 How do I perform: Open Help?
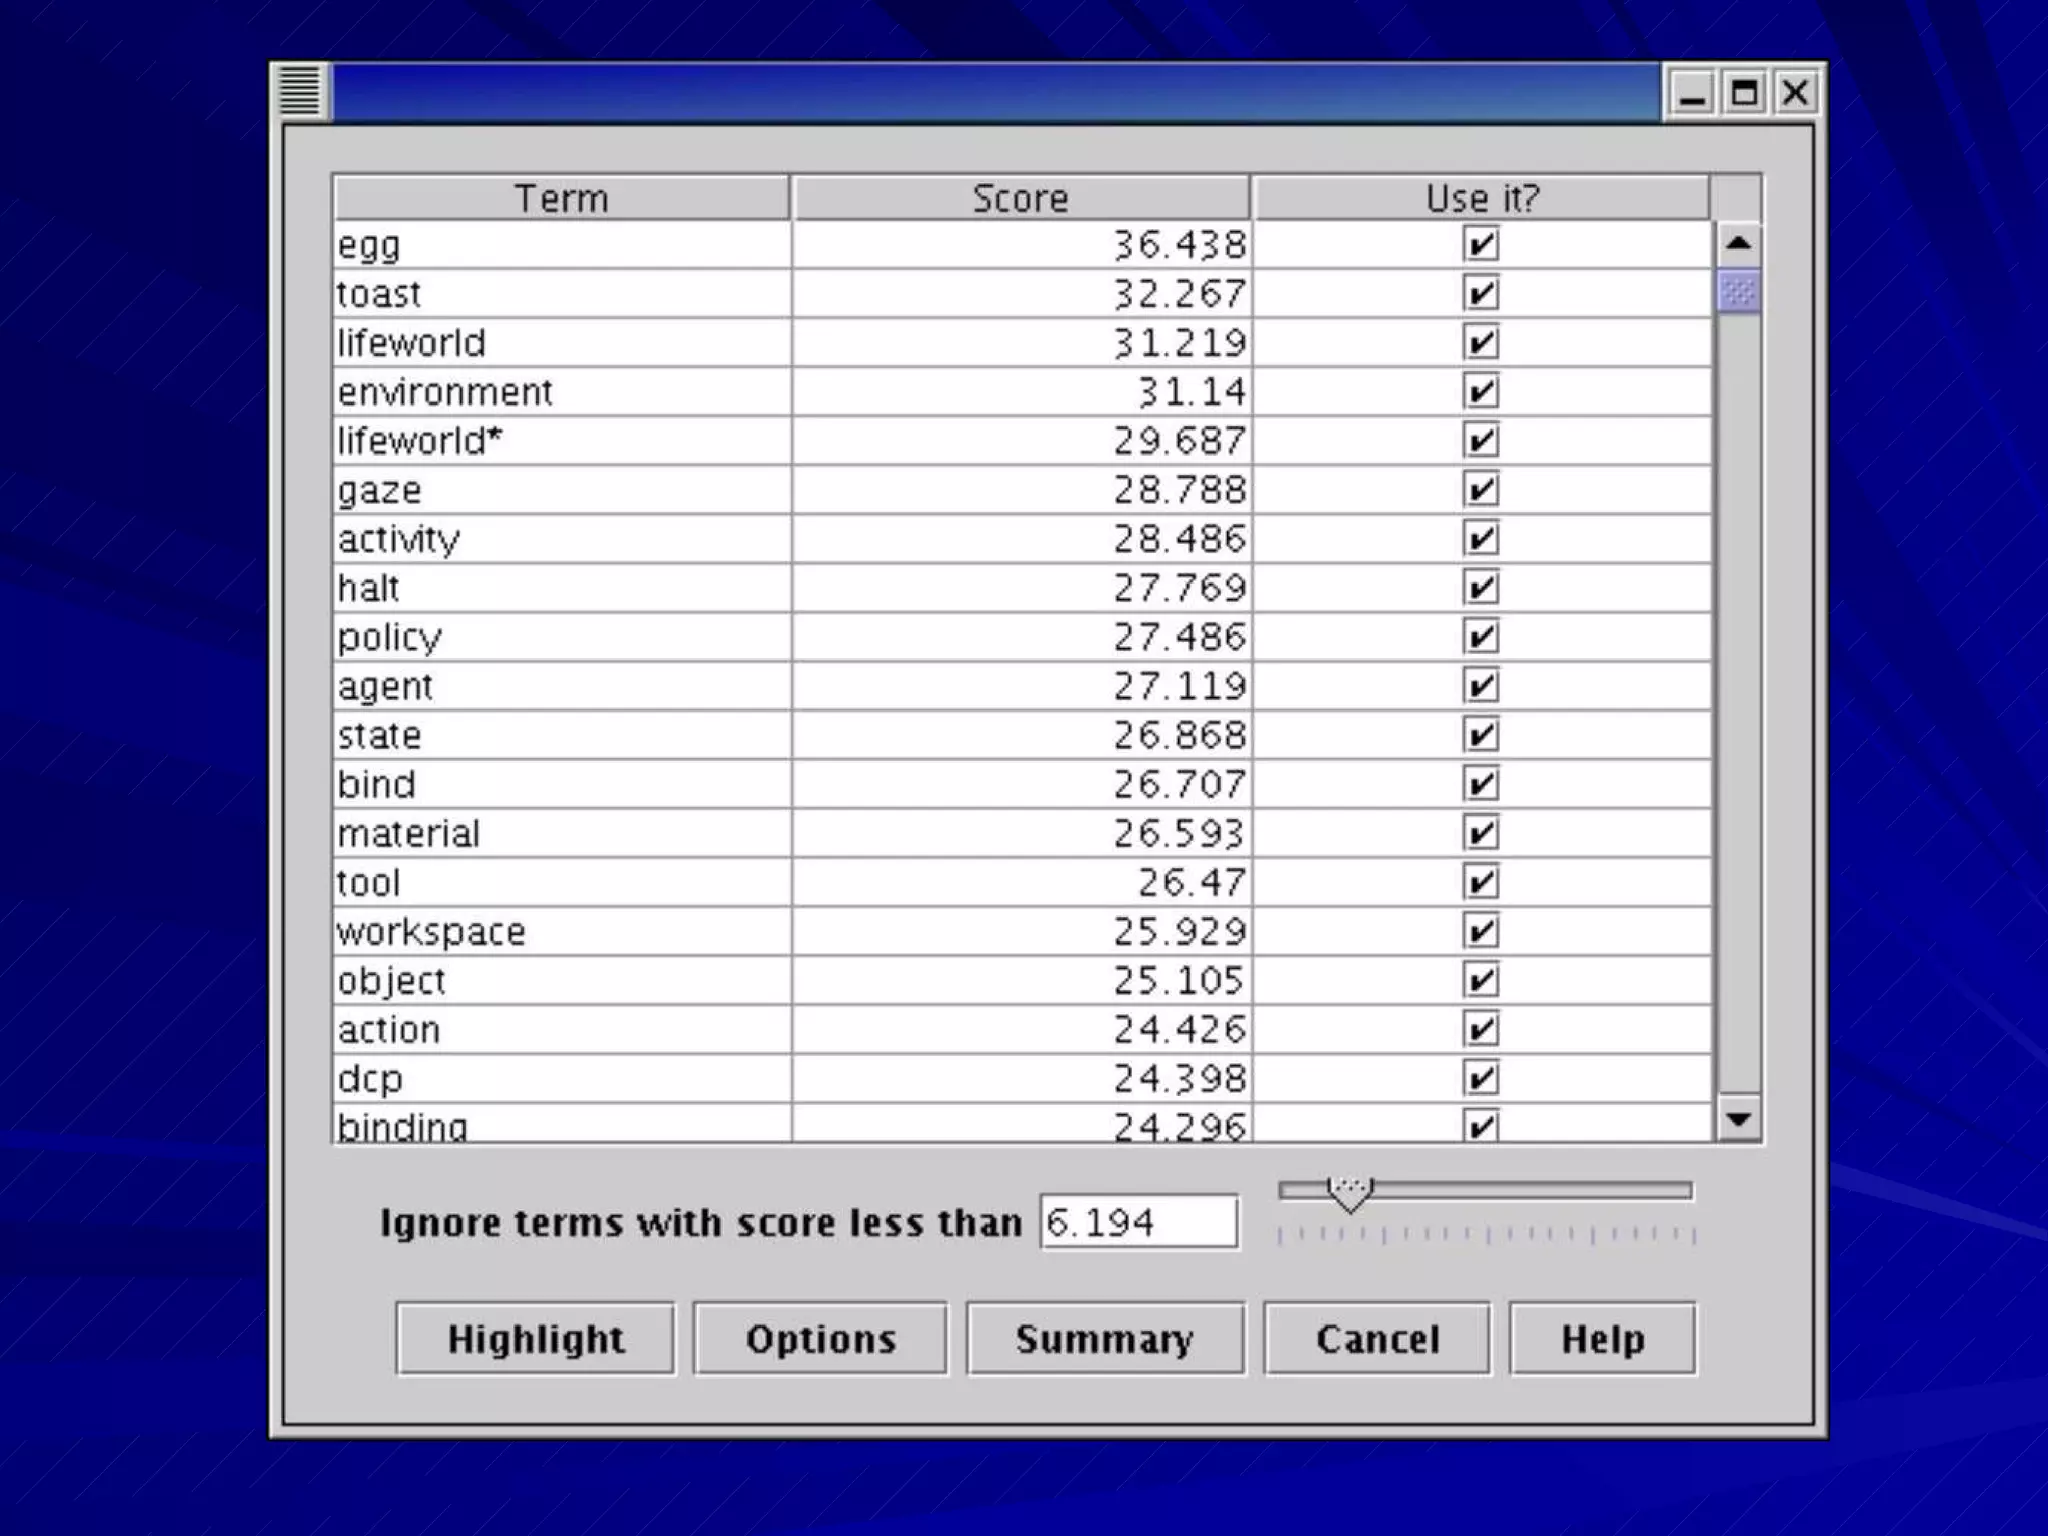click(x=1602, y=1338)
